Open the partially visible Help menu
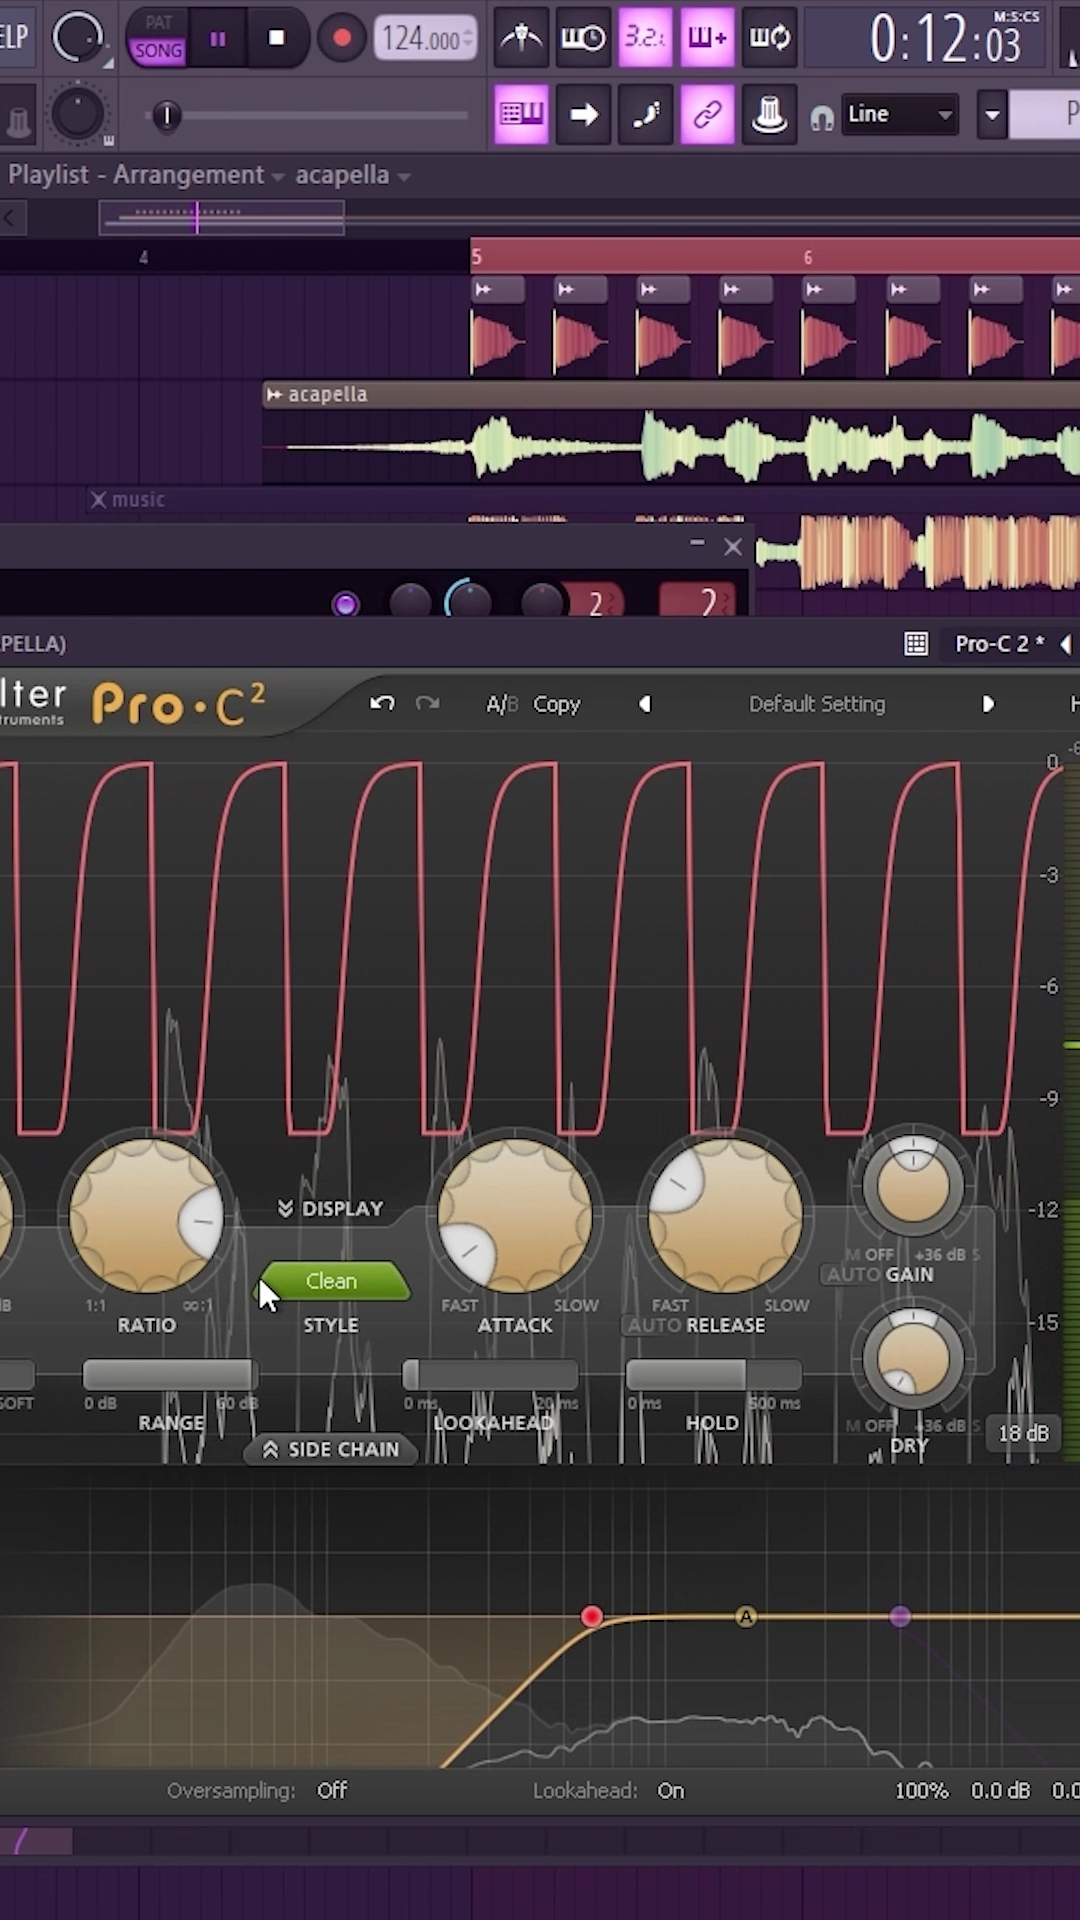 pyautogui.click(x=14, y=37)
